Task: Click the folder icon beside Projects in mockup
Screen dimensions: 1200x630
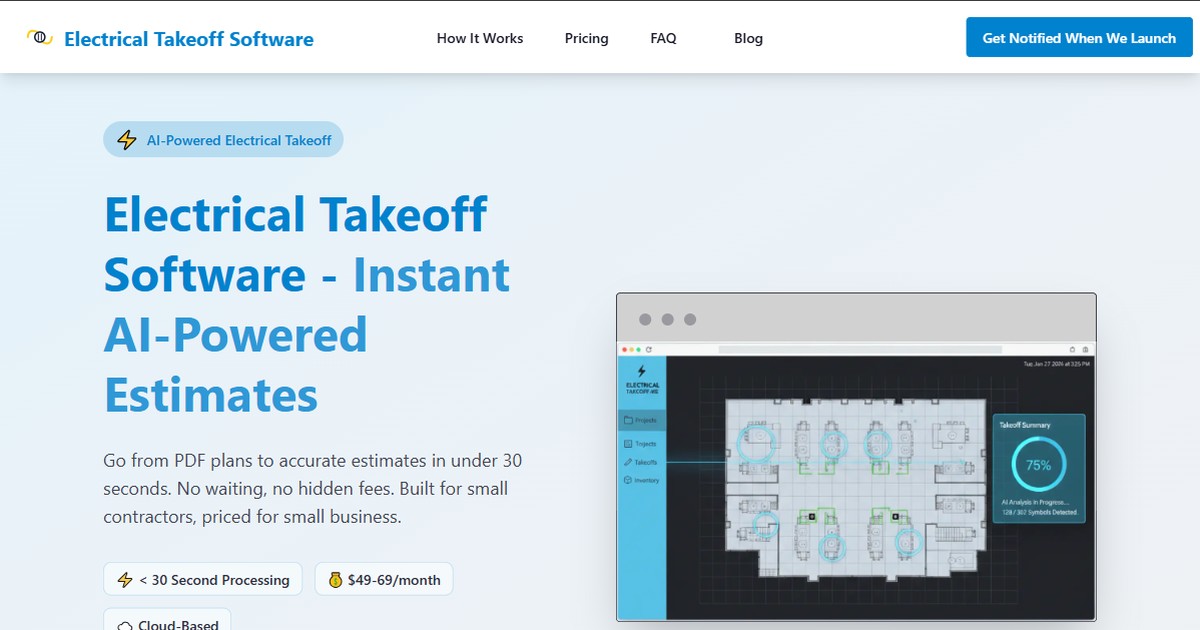Action: [628, 420]
